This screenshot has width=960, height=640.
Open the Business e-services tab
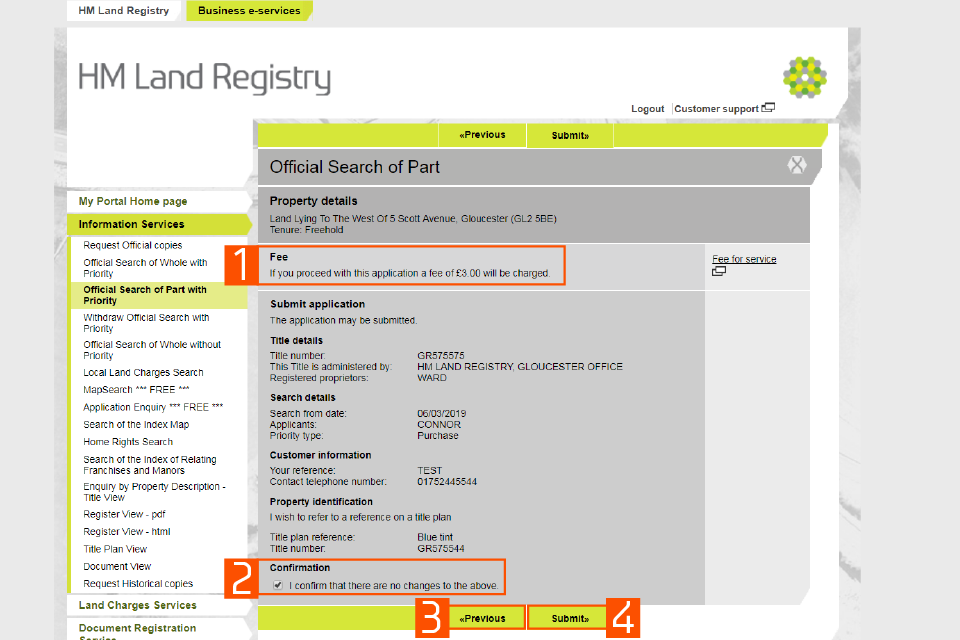pos(247,11)
